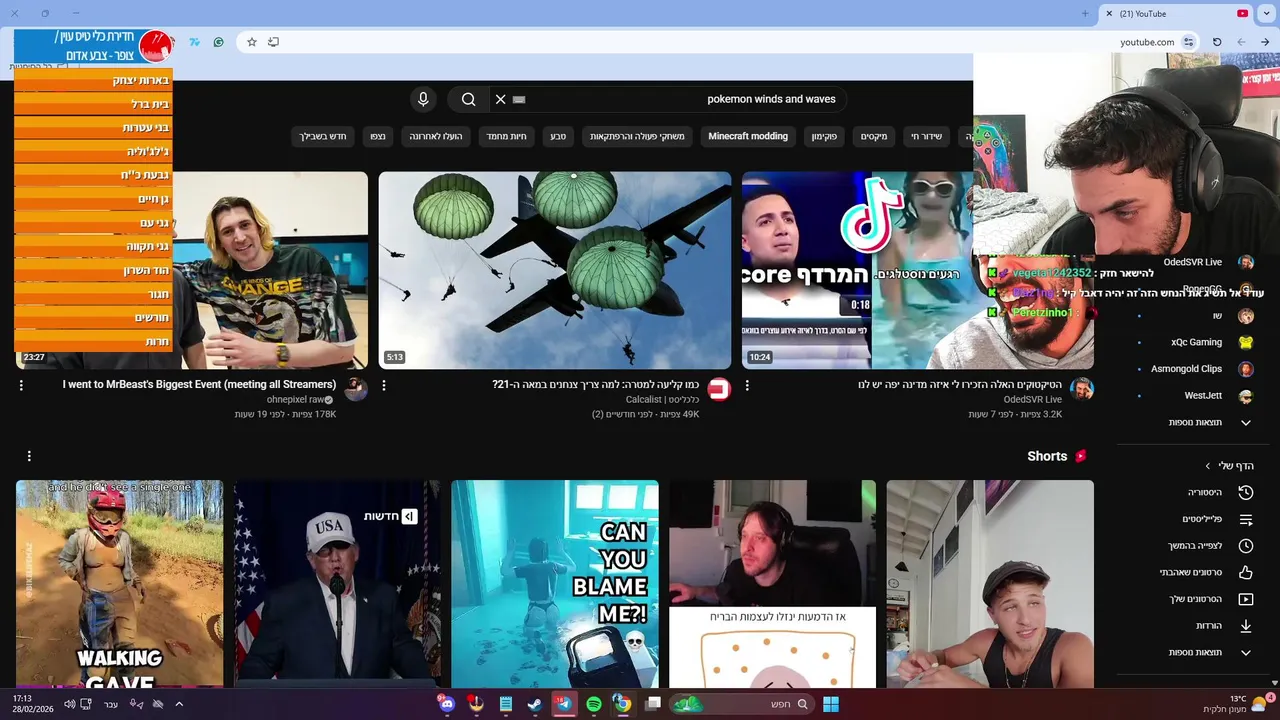Open the My page (הדף שלי) chevron
The width and height of the screenshot is (1280, 720).
[1207, 466]
